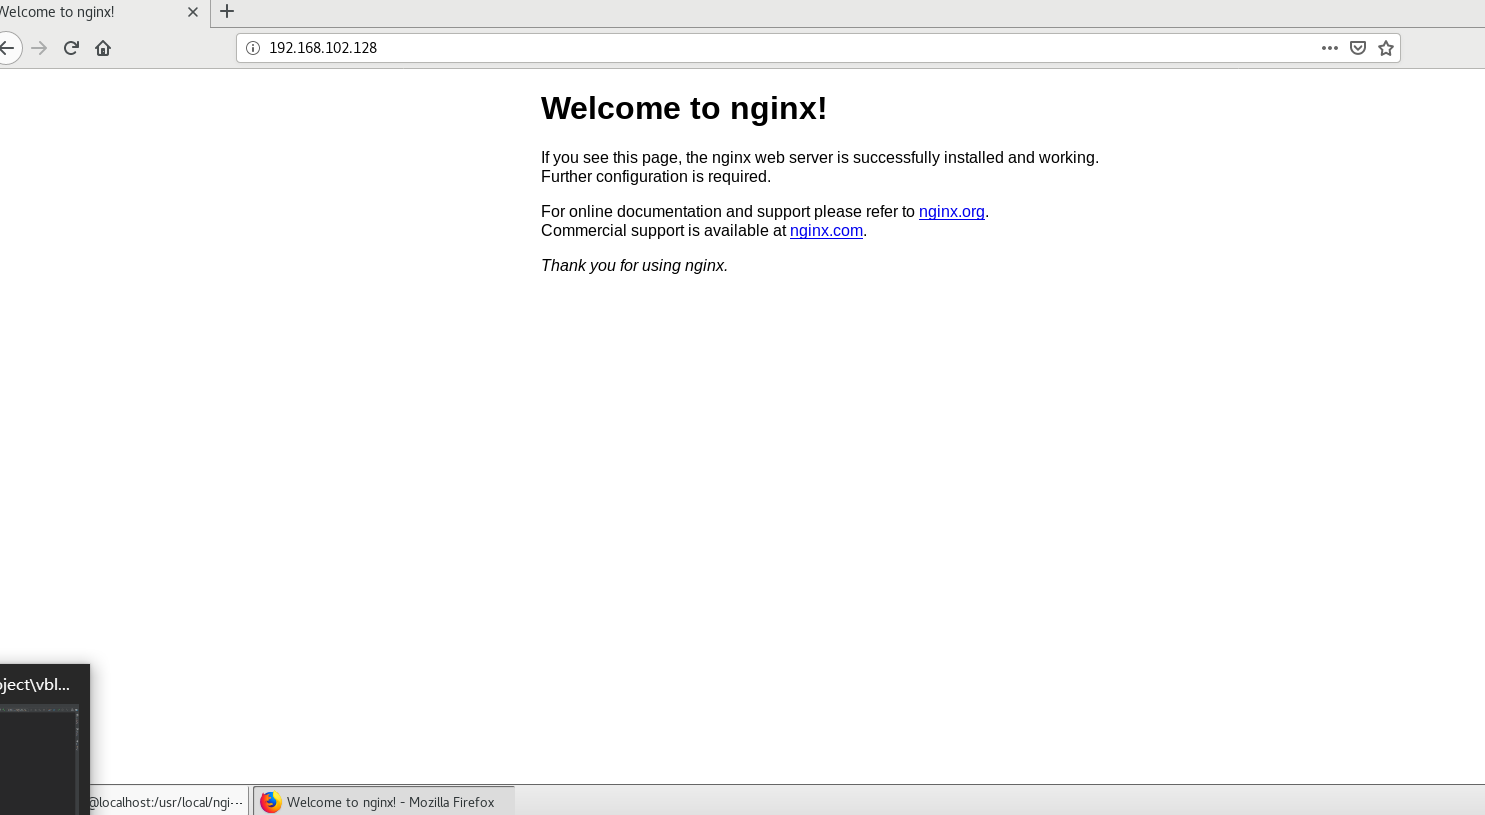Viewport: 1485px width, 815px height.
Task: Click 'Further configuration is required.' text
Action: 656,177
